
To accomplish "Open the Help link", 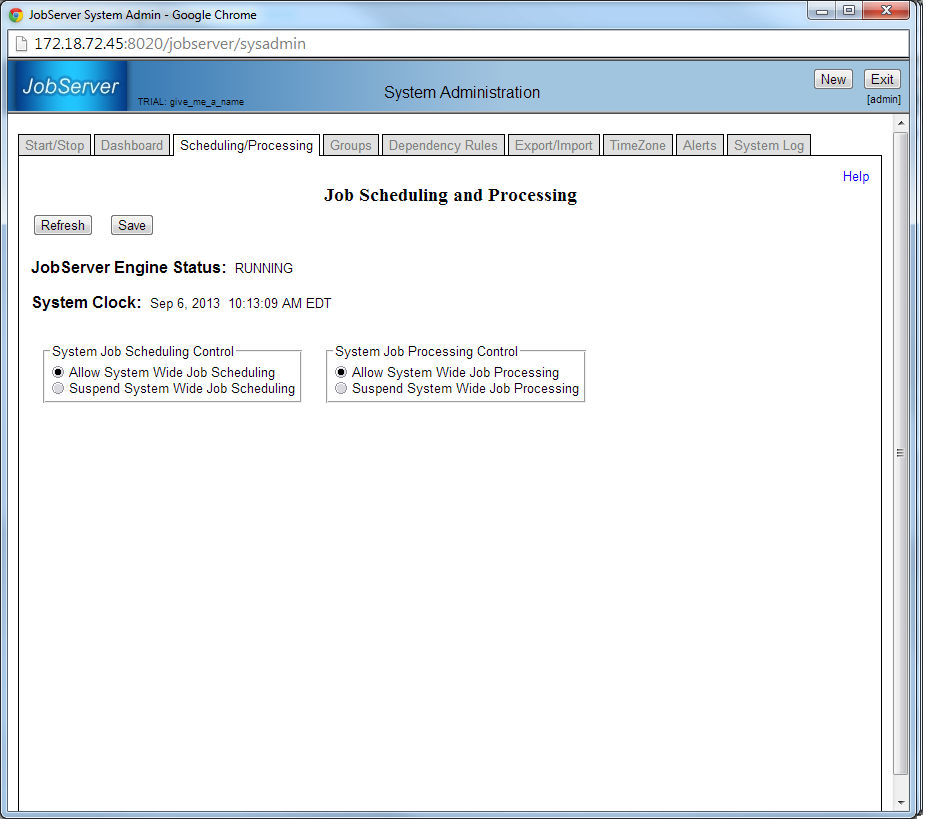I will coord(856,176).
